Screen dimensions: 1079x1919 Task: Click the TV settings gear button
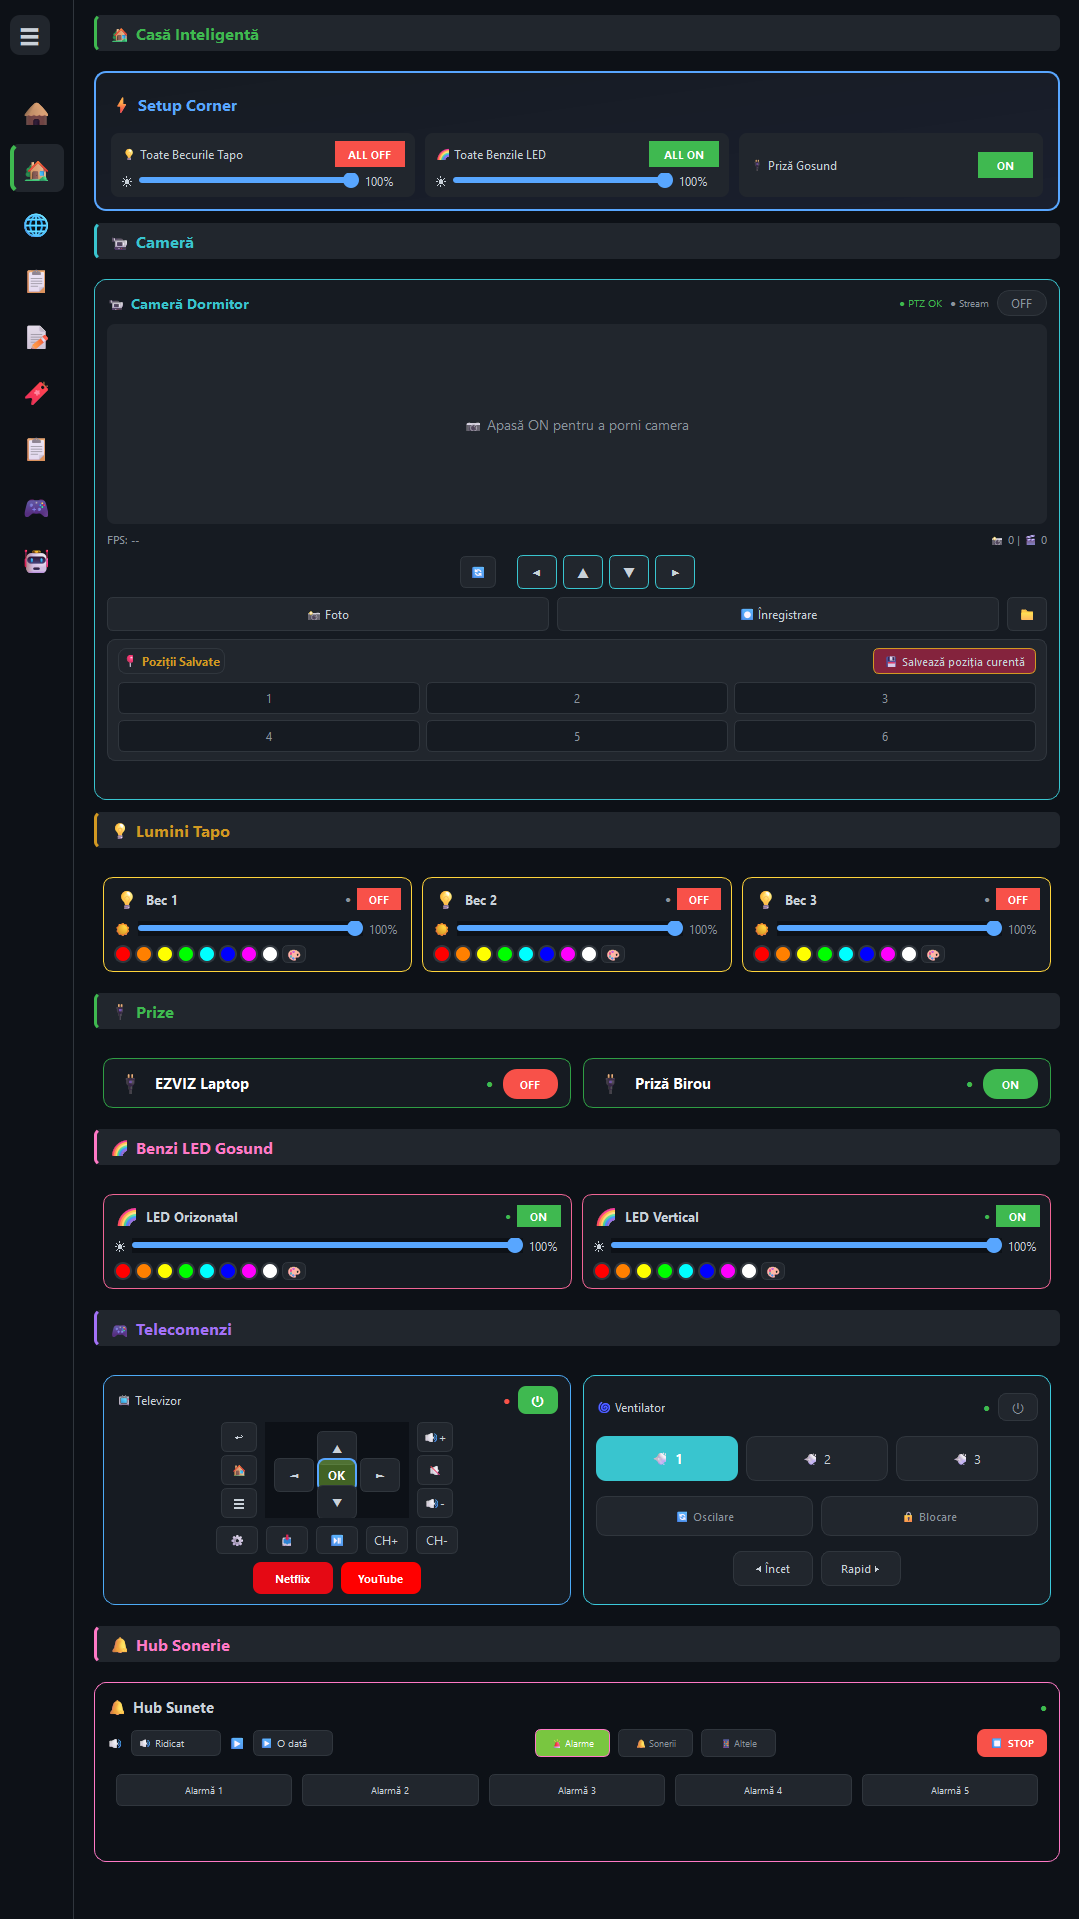(x=237, y=1540)
